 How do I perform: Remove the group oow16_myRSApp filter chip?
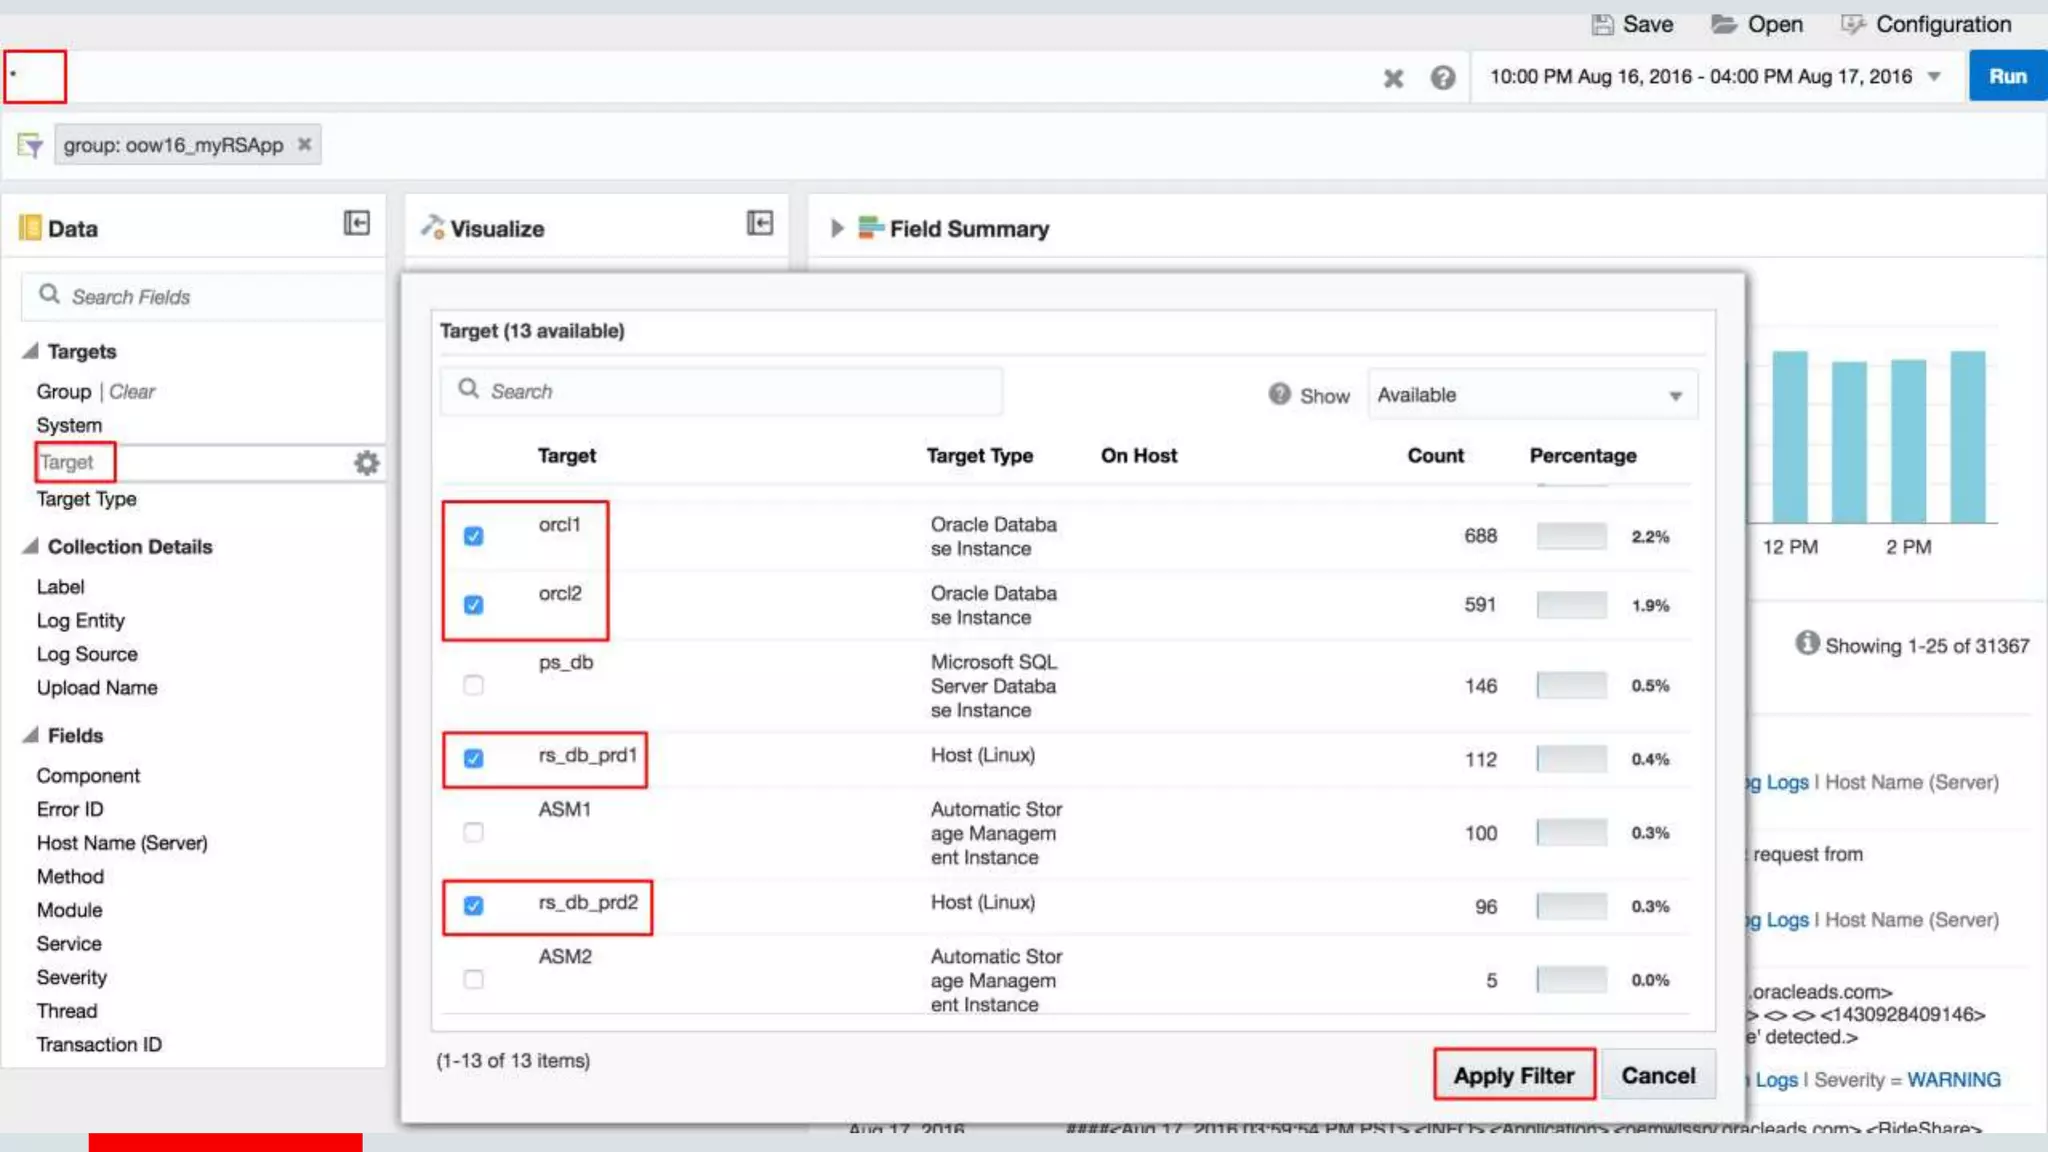(305, 145)
